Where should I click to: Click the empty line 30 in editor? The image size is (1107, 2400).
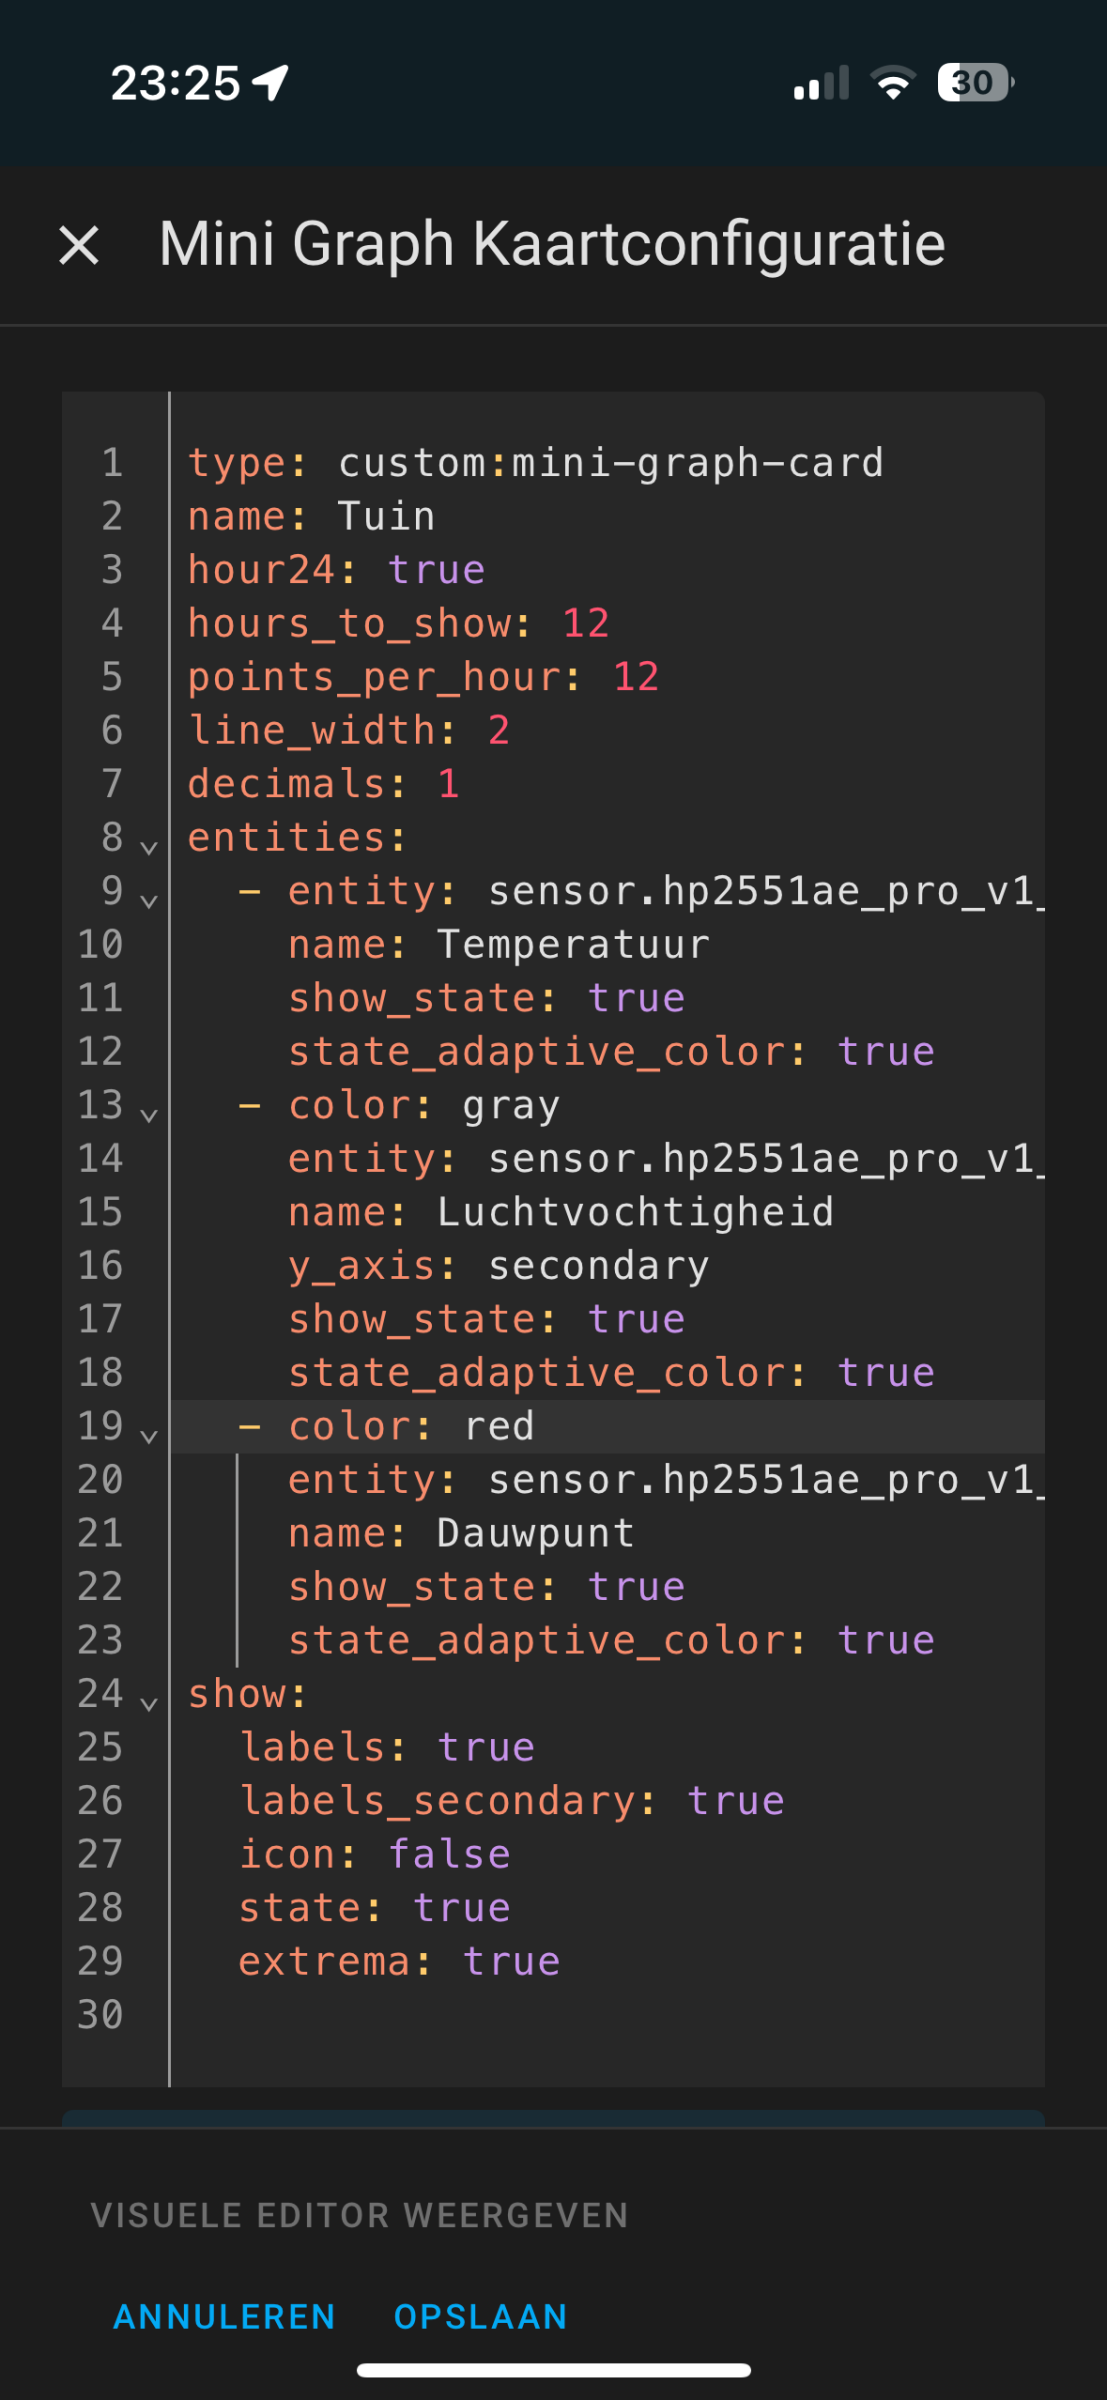(x=600, y=2015)
